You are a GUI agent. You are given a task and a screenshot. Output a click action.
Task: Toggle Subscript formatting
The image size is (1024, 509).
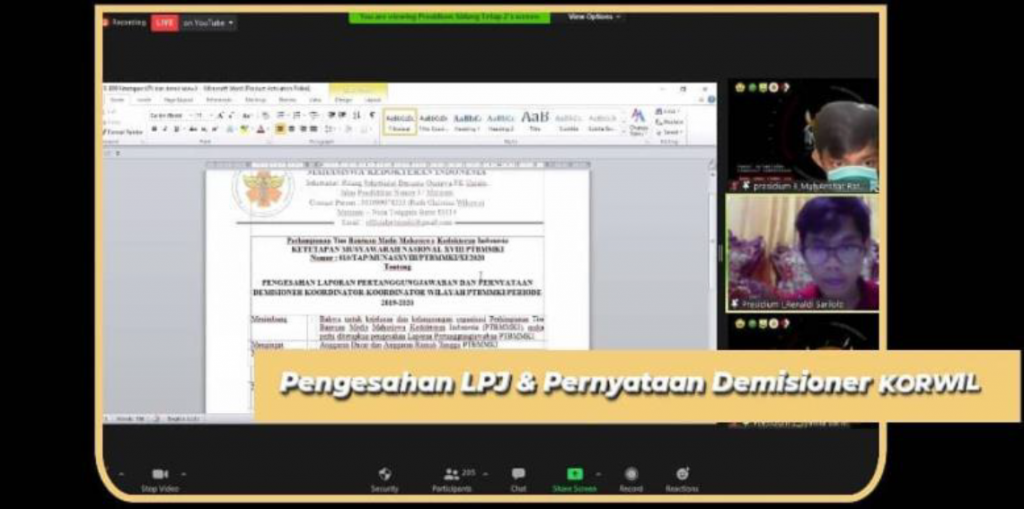[x=204, y=129]
